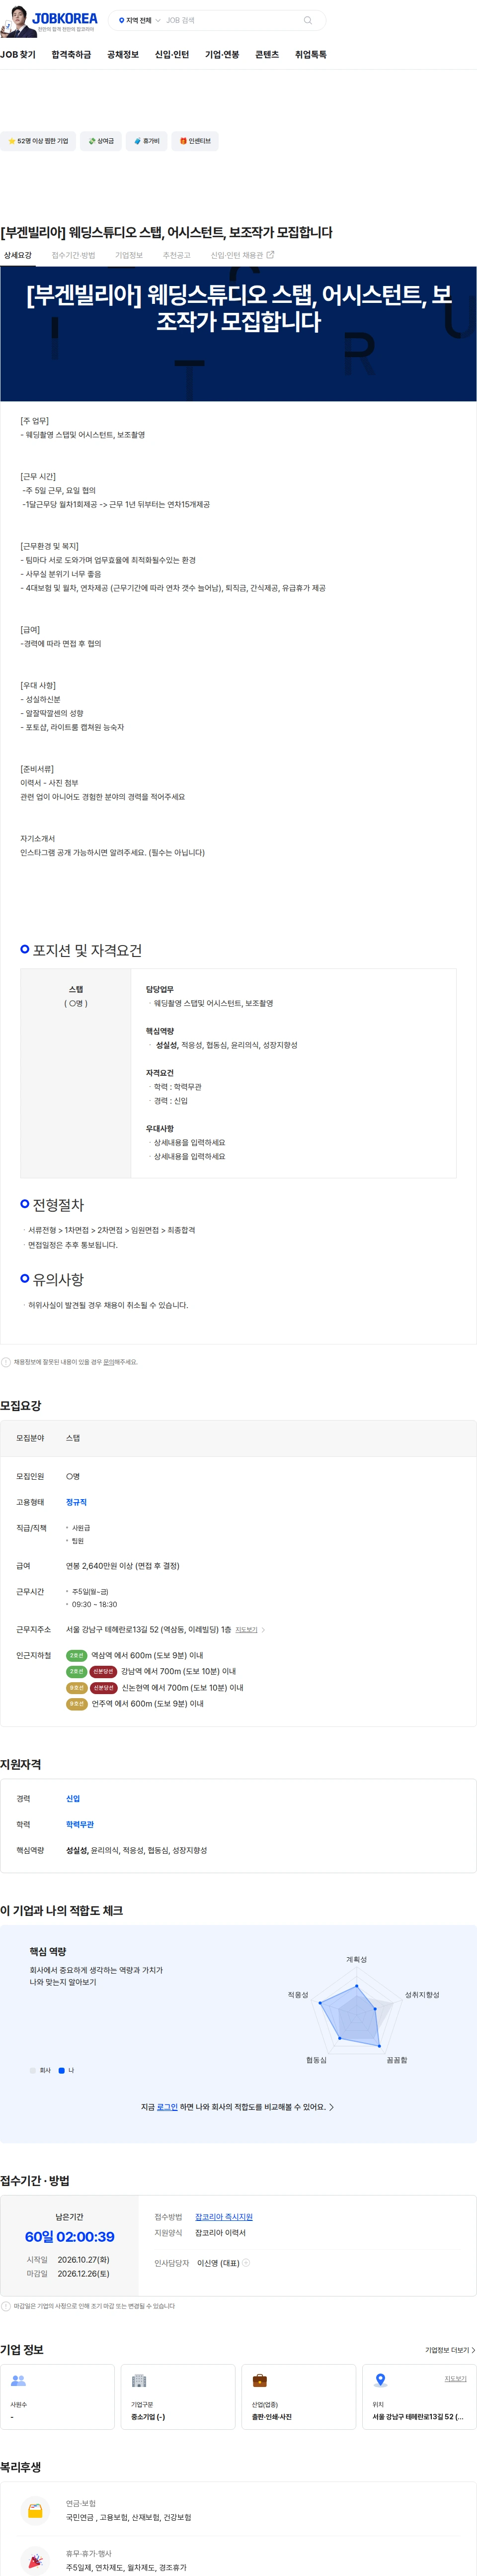Screen dimensions: 477x2576
Task: Click the 9호선 badge for 언주역
Action: 76,1703
